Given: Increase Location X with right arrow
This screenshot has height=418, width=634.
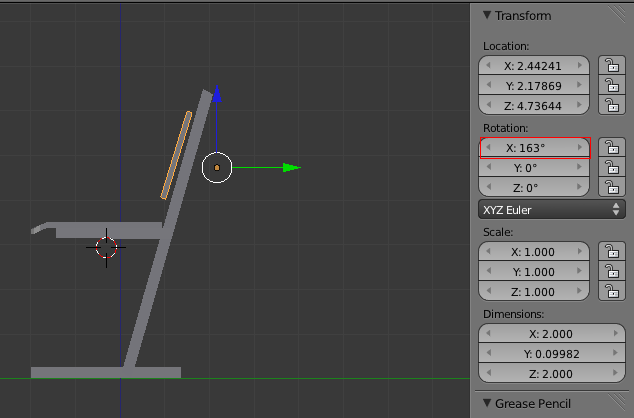Looking at the screenshot, I should click(x=580, y=65).
